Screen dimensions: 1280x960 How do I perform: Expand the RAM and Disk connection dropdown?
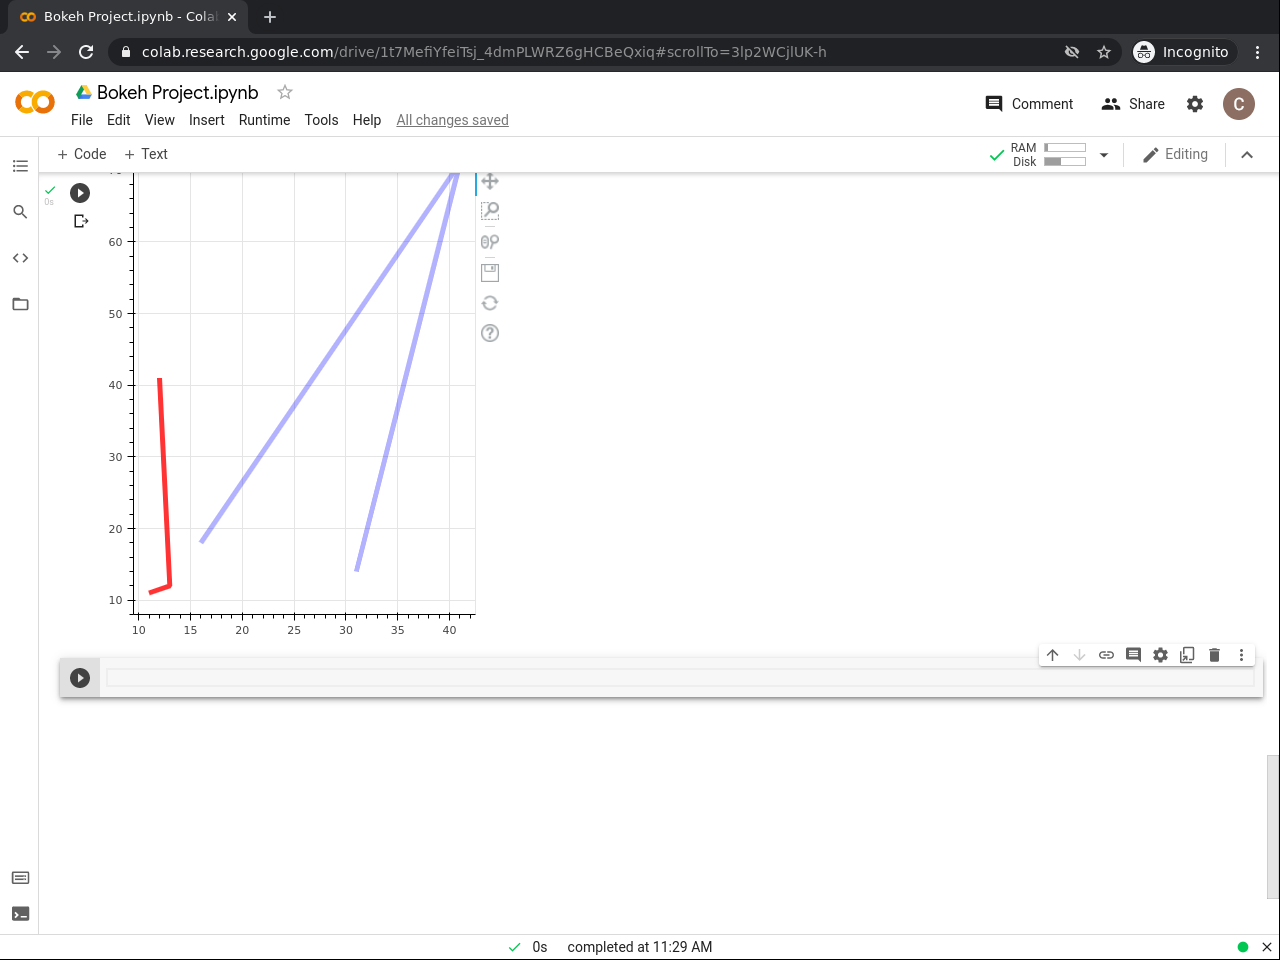click(x=1104, y=155)
